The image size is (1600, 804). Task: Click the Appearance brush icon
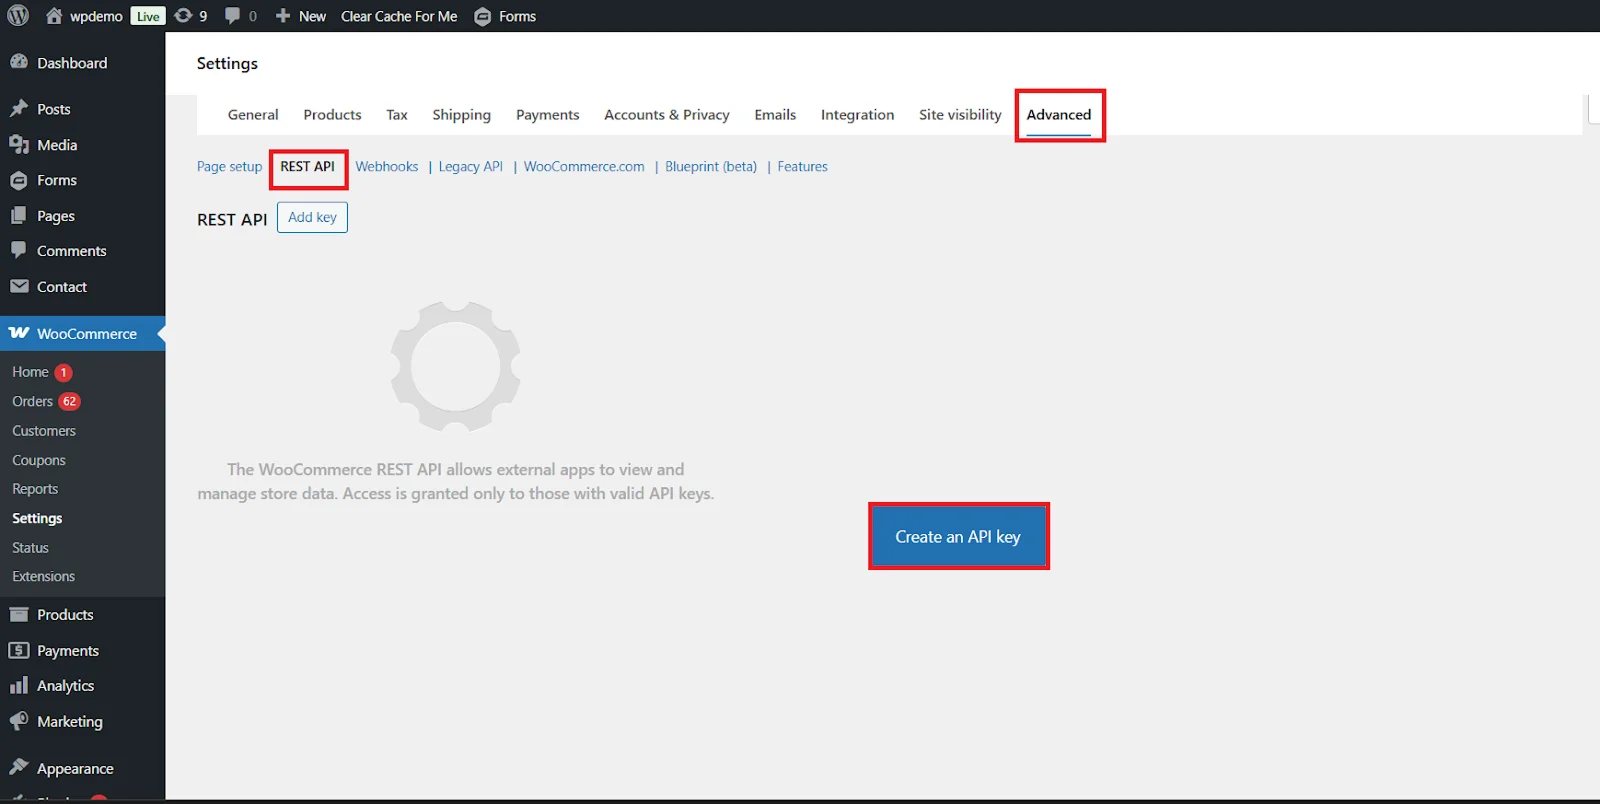[19, 767]
